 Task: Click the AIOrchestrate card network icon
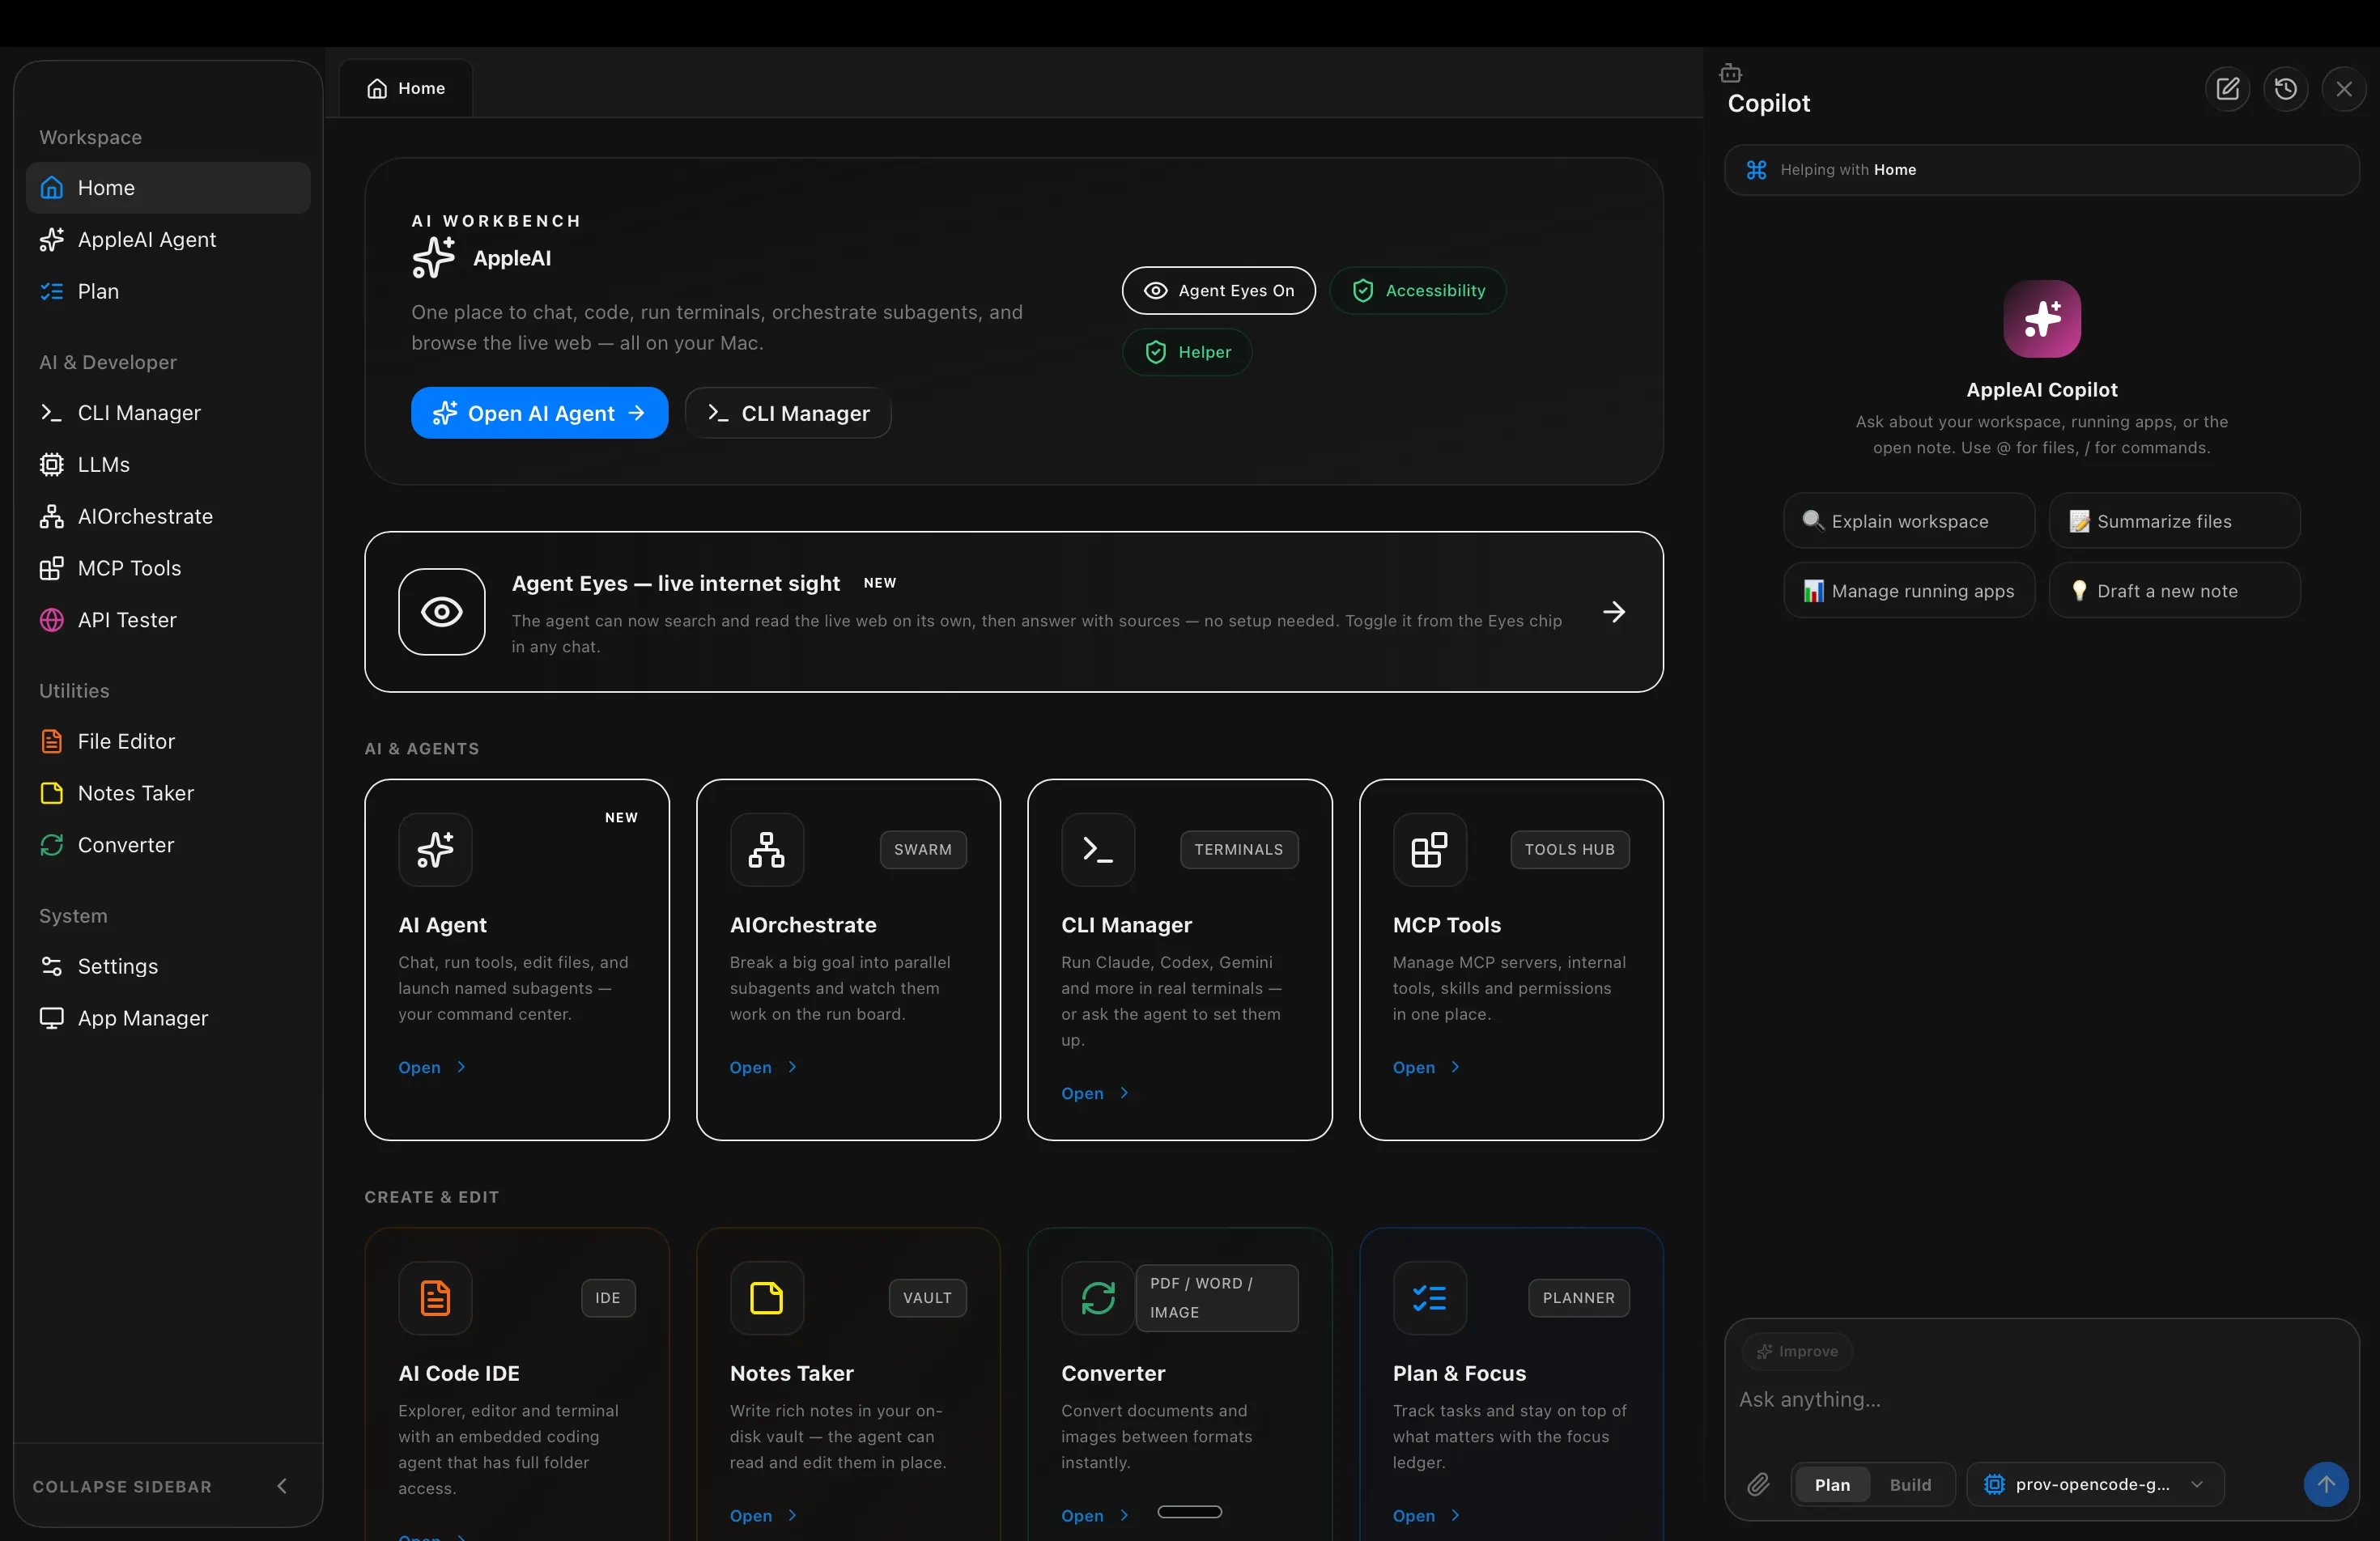pos(766,849)
